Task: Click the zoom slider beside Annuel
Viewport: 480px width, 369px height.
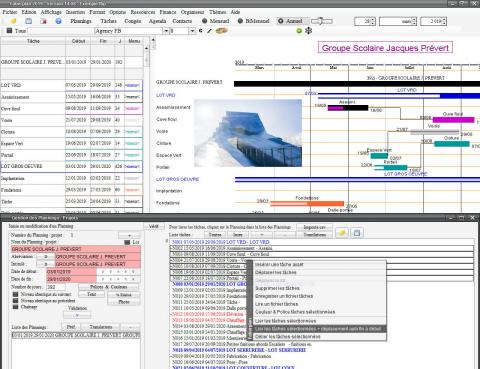Action: [322, 21]
